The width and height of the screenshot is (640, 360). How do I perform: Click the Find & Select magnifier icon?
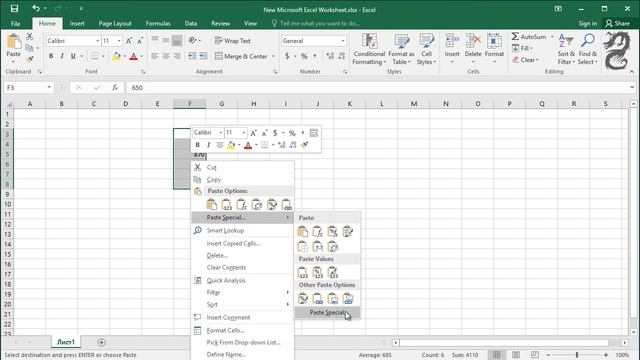pyautogui.click(x=588, y=41)
